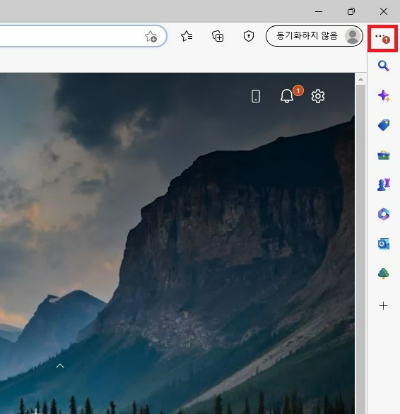Open notifications bell on new tab page
This screenshot has height=414, width=400.
tap(287, 96)
